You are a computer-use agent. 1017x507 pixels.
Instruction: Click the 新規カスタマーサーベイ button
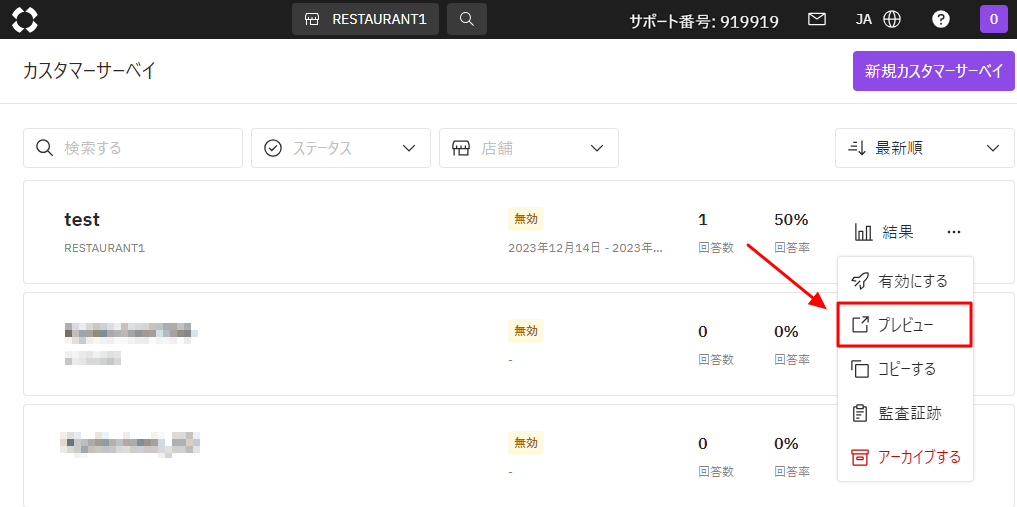coord(933,71)
